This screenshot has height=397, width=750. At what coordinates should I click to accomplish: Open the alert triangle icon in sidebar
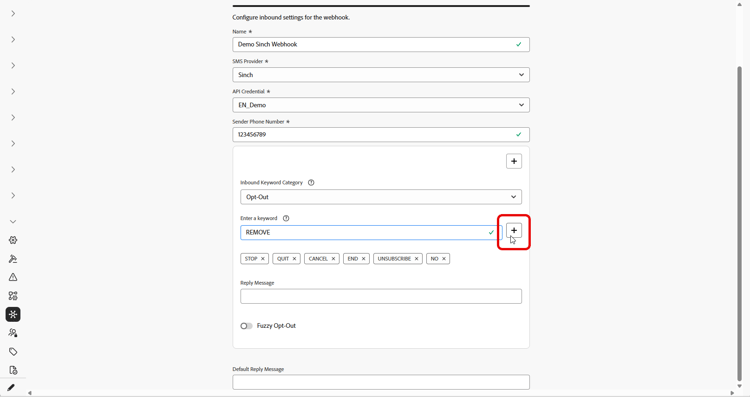point(13,277)
